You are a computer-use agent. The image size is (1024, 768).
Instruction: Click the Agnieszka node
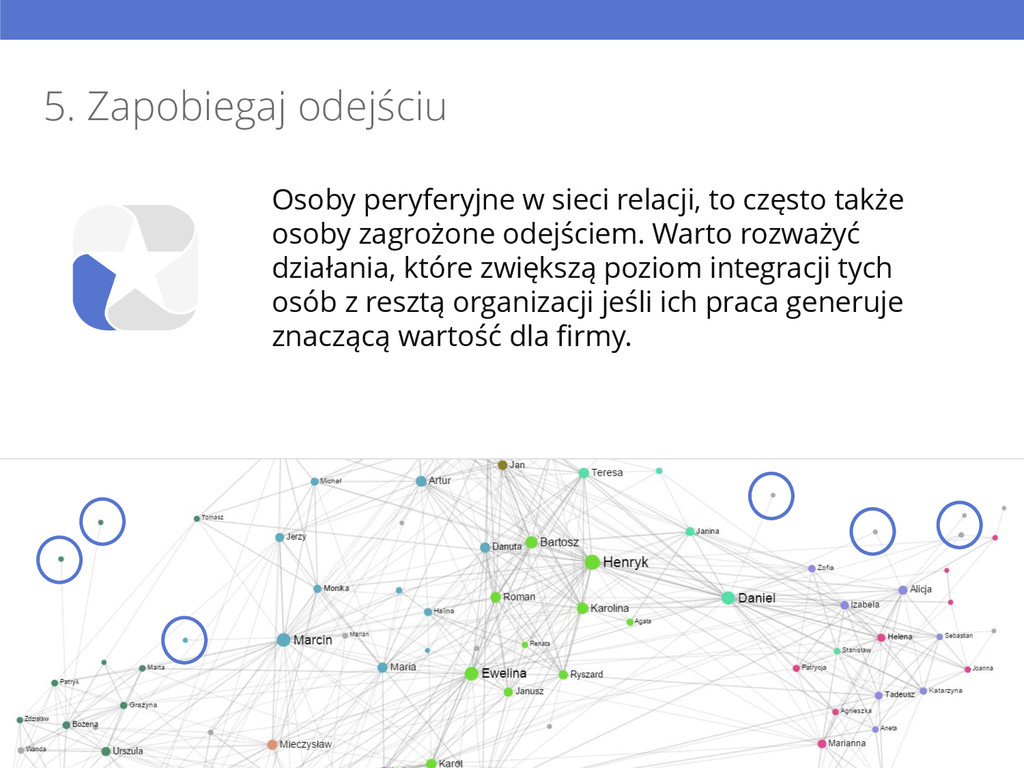coord(835,712)
